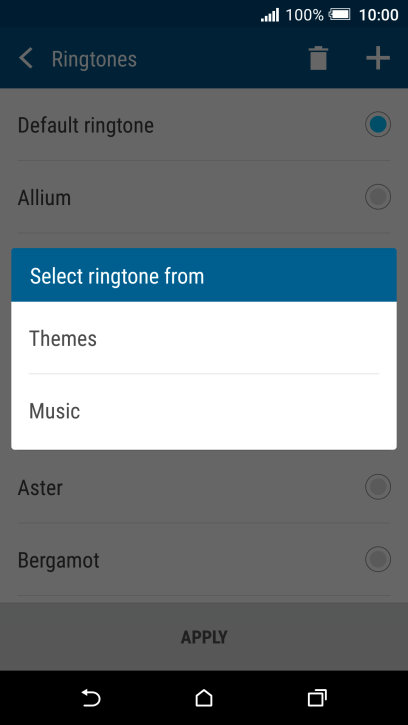This screenshot has width=408, height=725.
Task: Select the Default ringtone radio button
Action: tap(378, 124)
